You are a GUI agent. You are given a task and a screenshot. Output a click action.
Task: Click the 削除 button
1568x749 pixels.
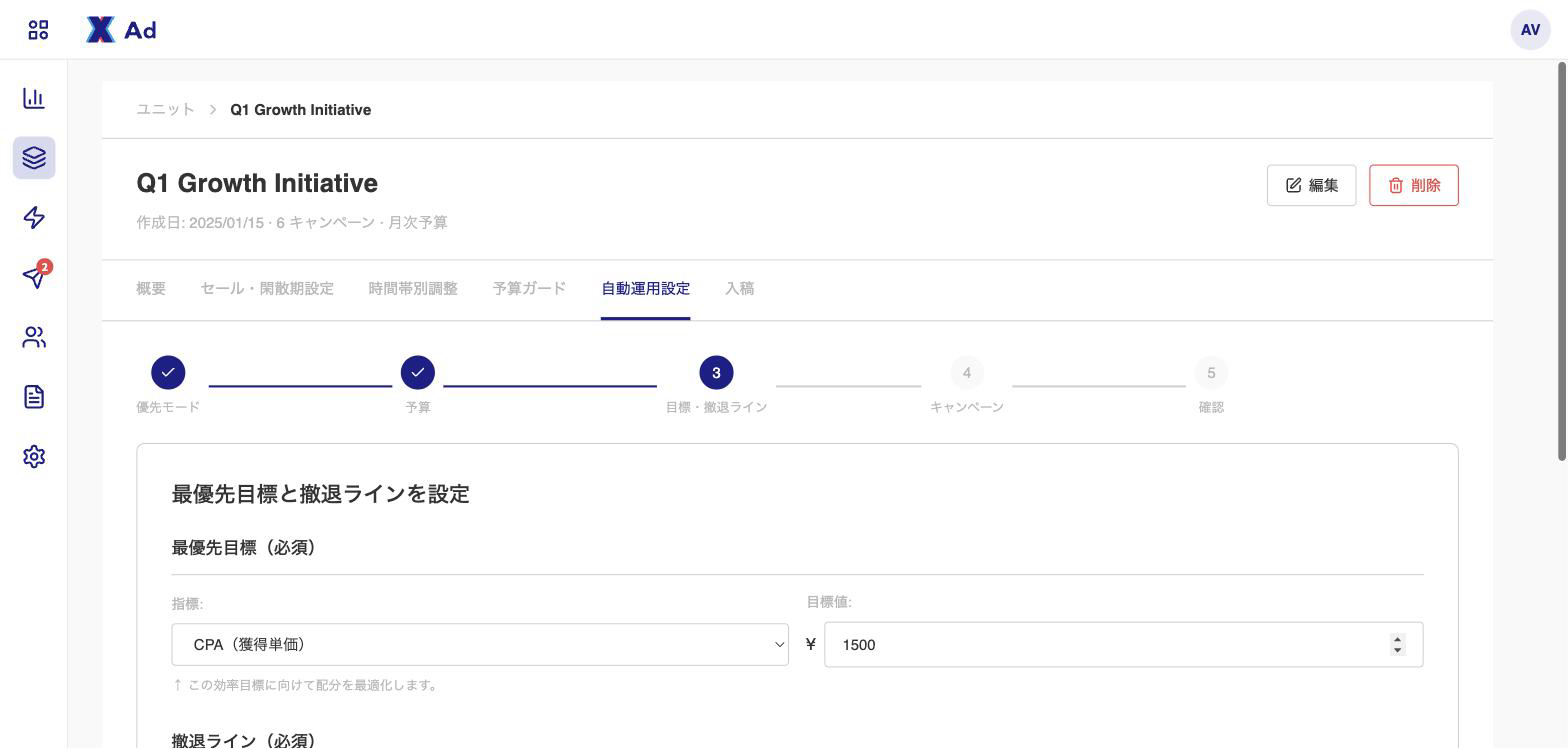pyautogui.click(x=1414, y=185)
